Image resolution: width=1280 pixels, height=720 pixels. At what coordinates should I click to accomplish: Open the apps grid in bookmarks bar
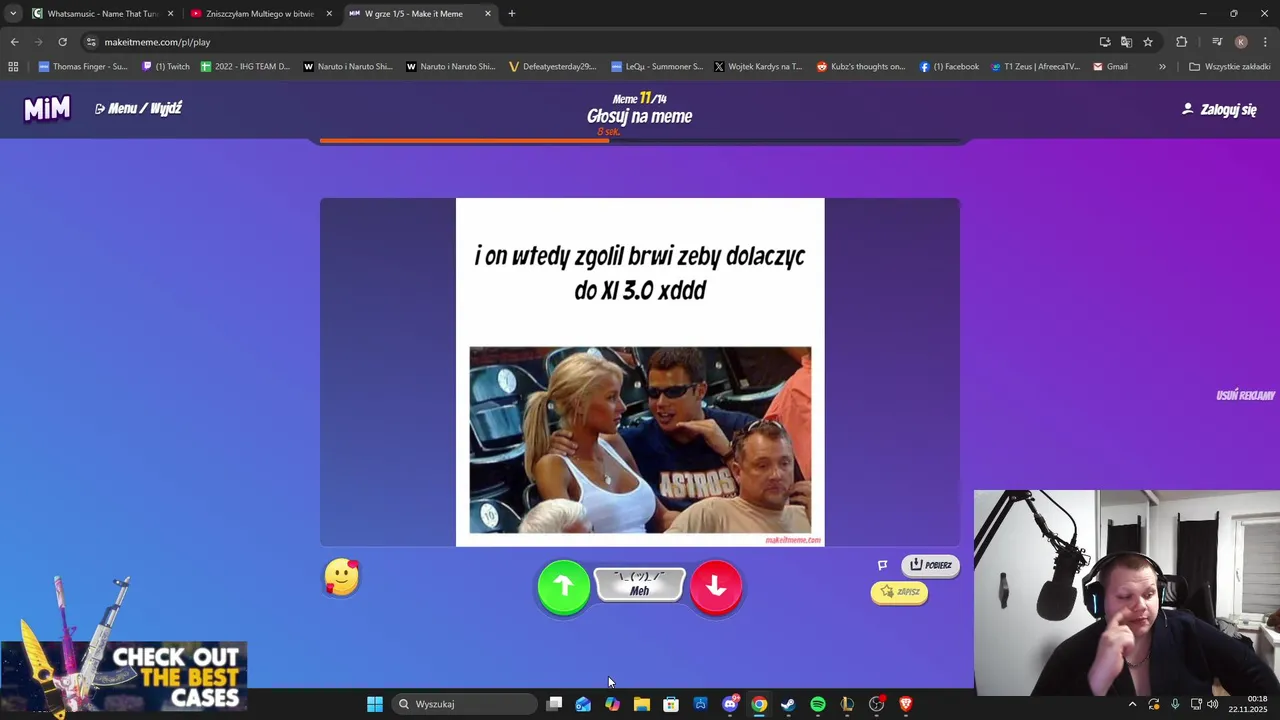[13, 67]
